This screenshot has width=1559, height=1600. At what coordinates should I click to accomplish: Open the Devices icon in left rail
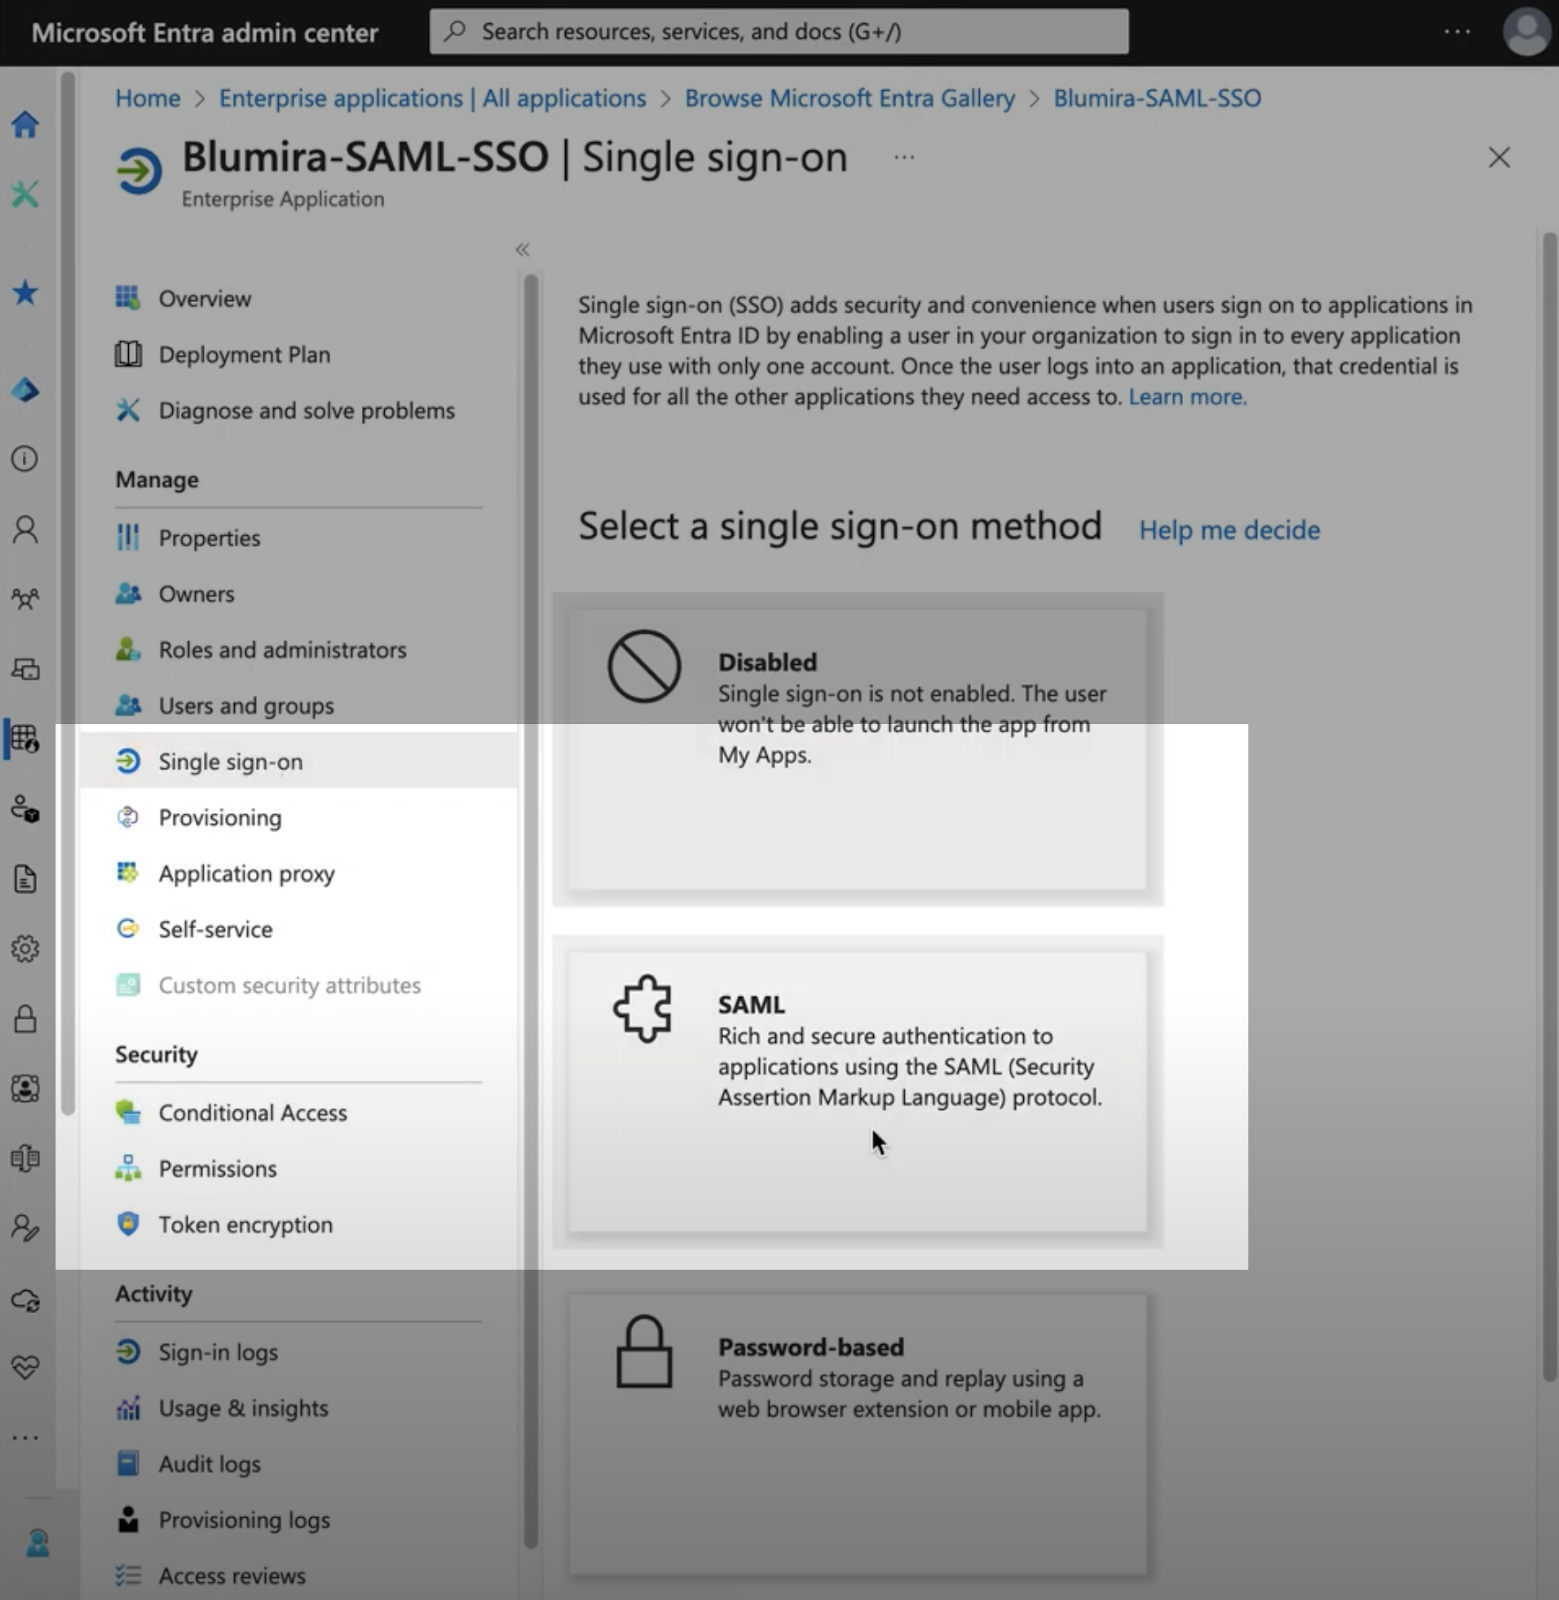point(25,669)
